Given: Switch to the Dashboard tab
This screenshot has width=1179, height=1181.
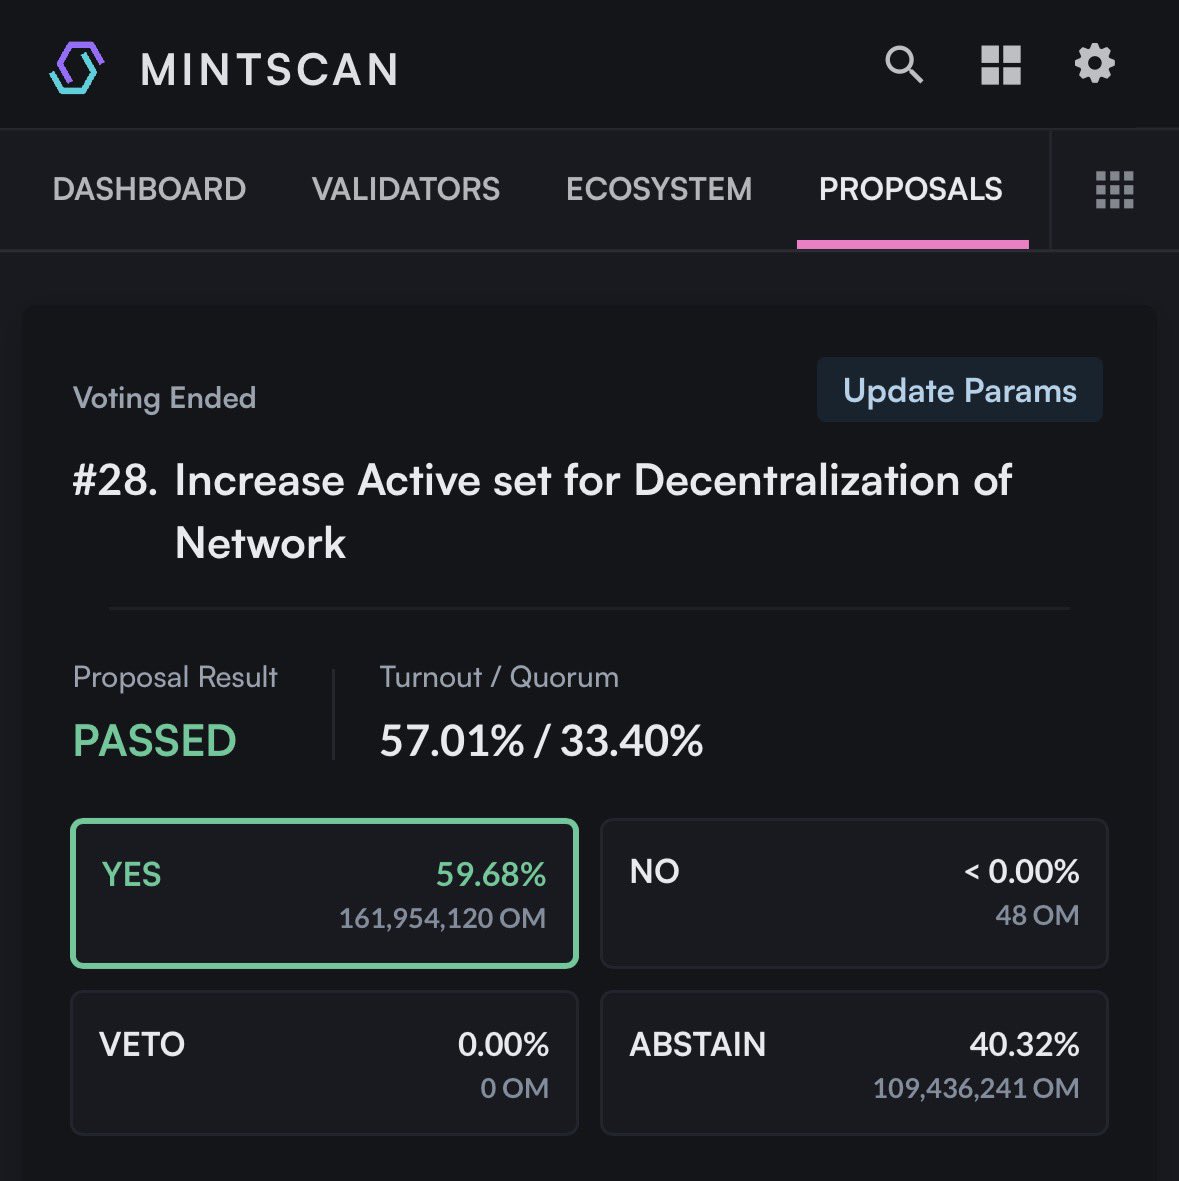Looking at the screenshot, I should [149, 189].
